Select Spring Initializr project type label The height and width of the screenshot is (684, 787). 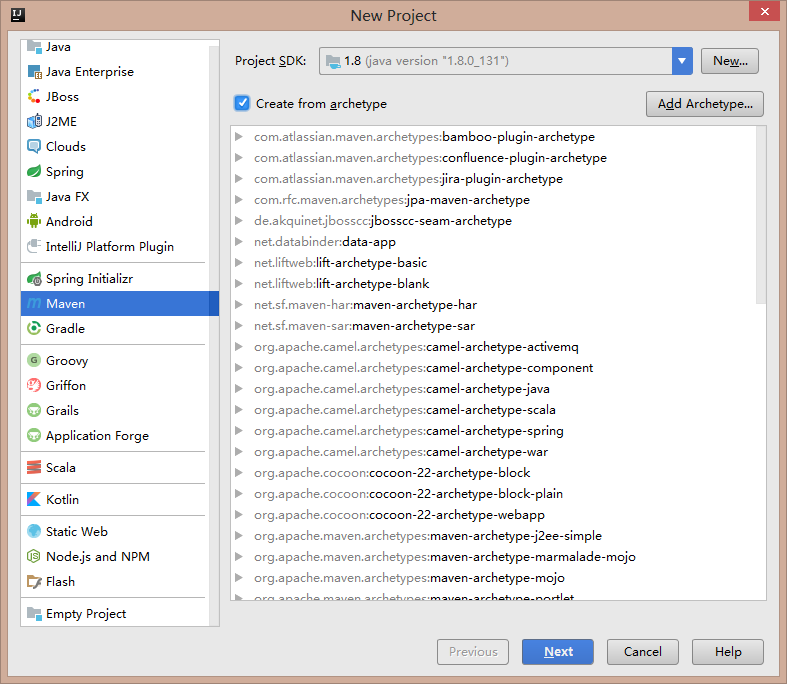[89, 279]
